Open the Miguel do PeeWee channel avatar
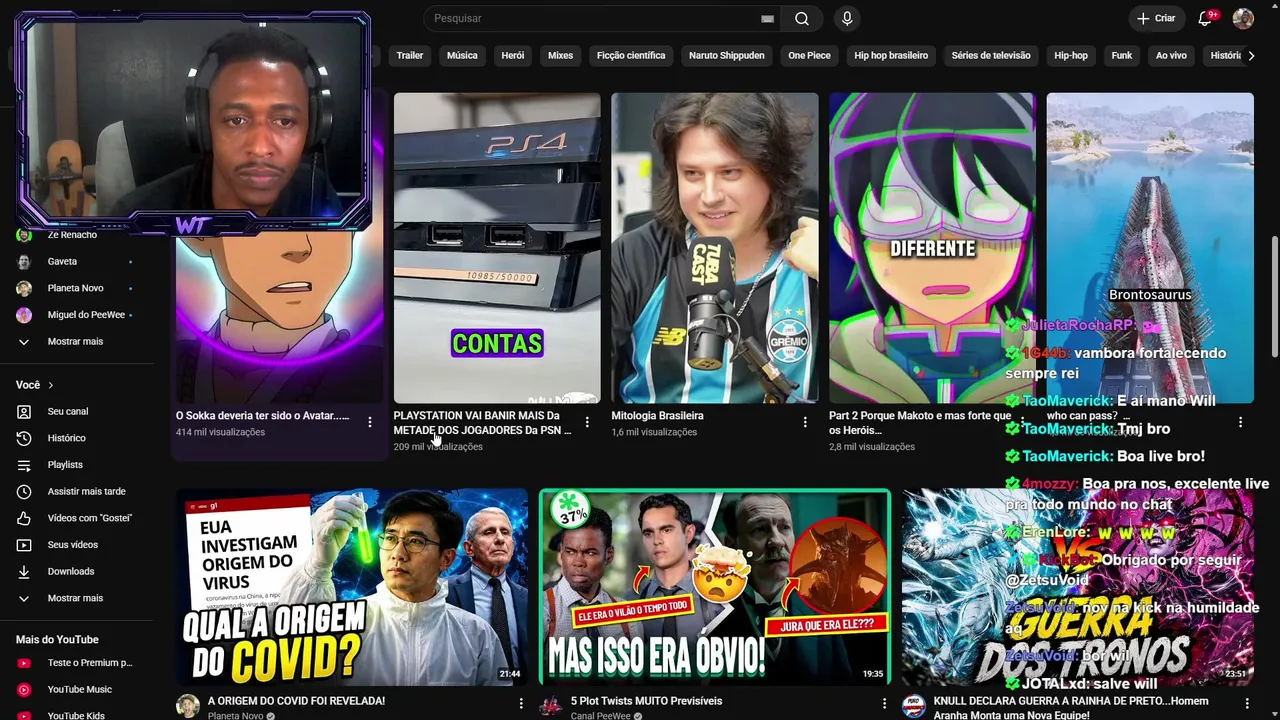Image resolution: width=1280 pixels, height=720 pixels. pos(24,315)
